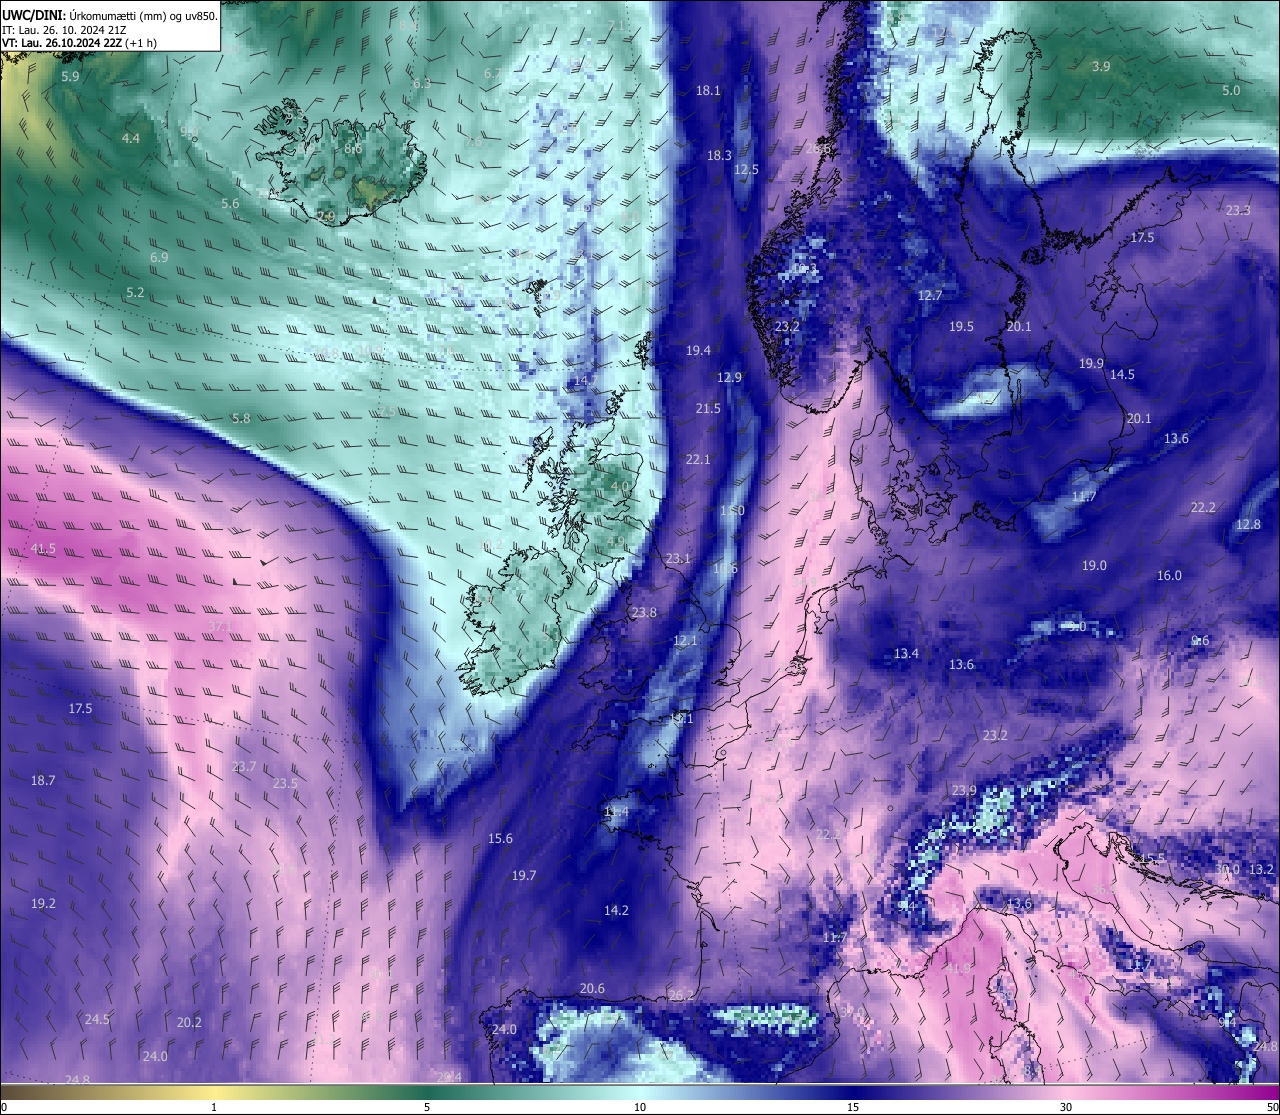Click the 14.5 value label
The image size is (1280, 1115).
coord(1122,374)
